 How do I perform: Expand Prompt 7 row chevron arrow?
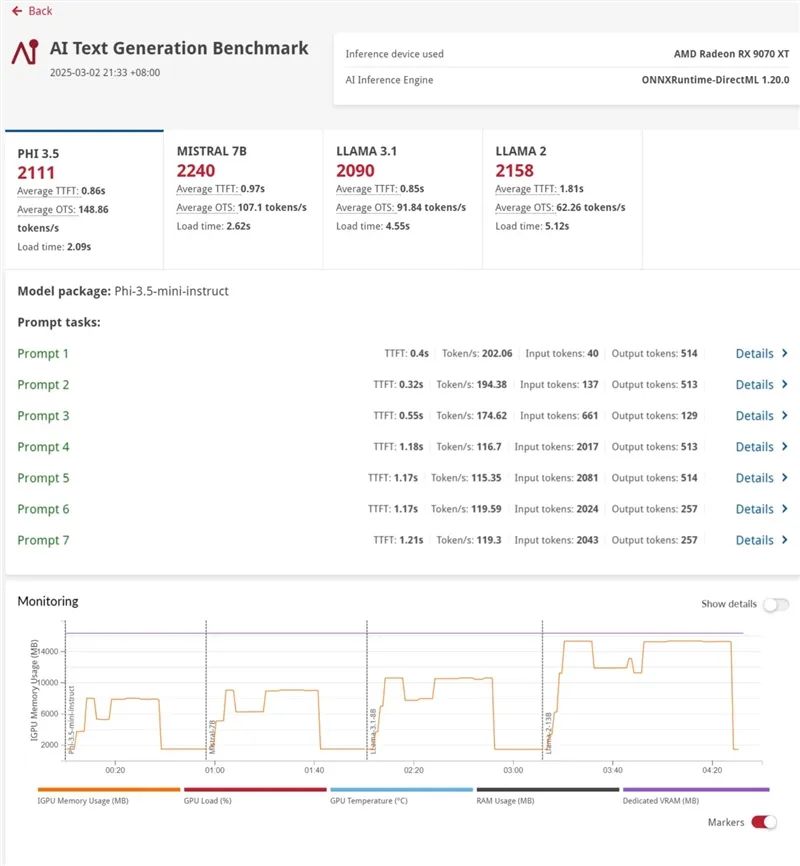[785, 540]
